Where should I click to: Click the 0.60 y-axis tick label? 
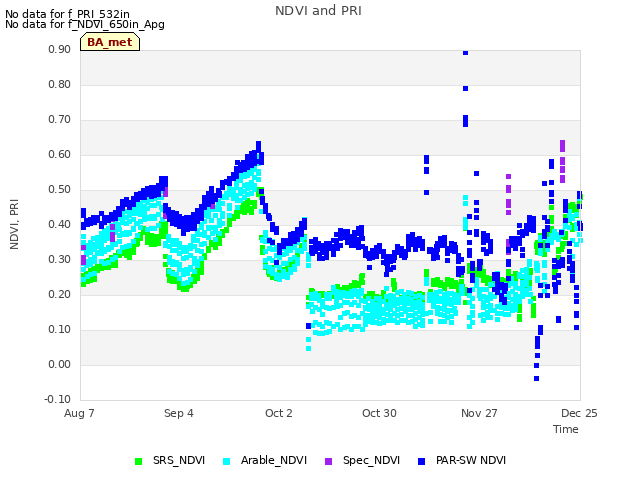coord(60,155)
